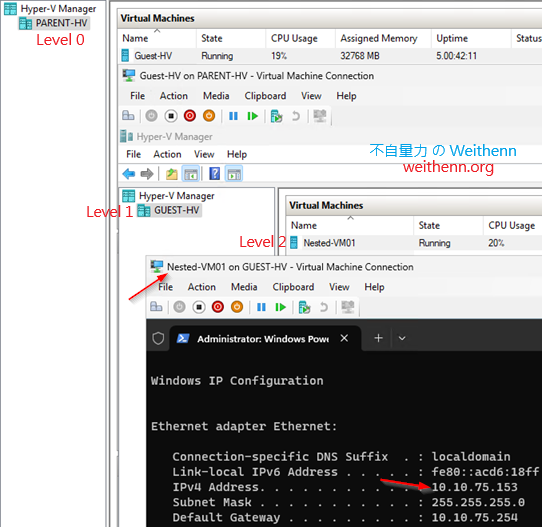This screenshot has width=542, height=527.
Task: Click red Shut Down icon in Guest-HV connection toolbar
Action: pos(190,116)
